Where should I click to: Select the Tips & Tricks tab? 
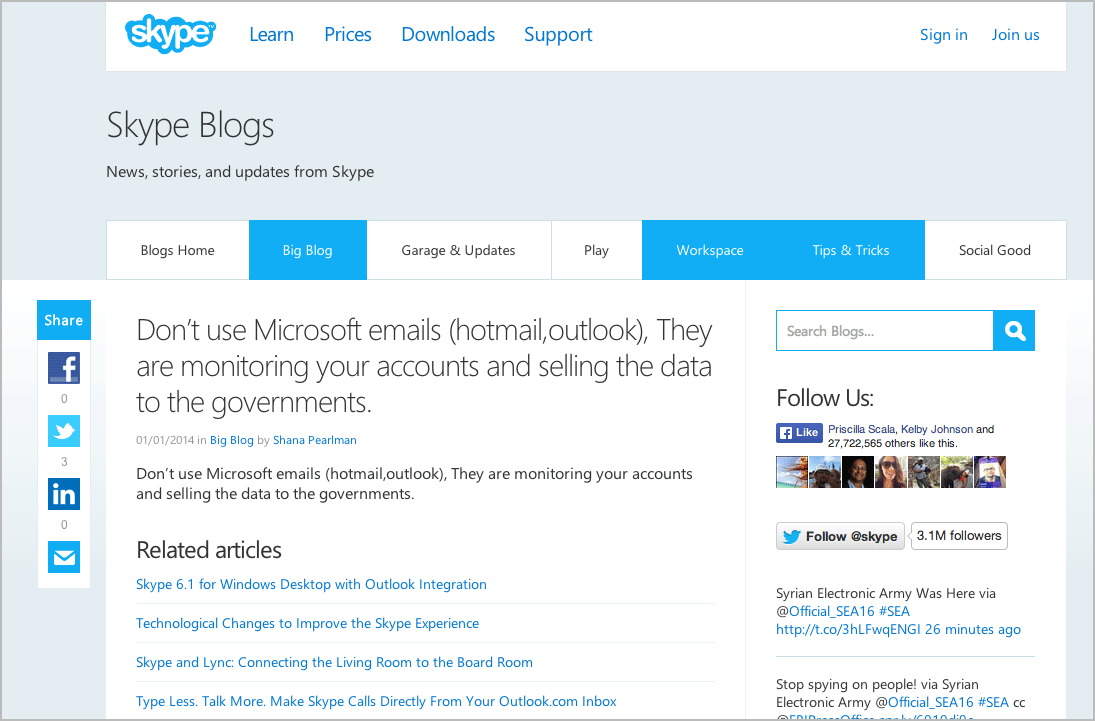point(851,250)
